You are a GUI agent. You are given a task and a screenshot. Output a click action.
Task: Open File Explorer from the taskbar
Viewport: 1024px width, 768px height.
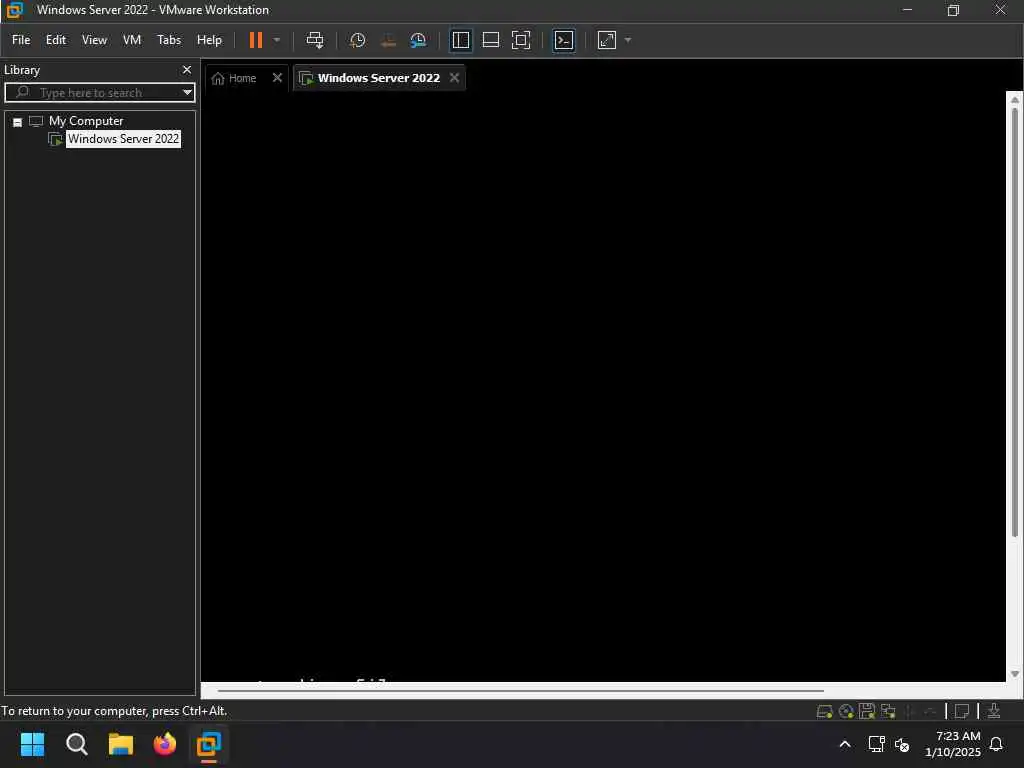tap(121, 744)
